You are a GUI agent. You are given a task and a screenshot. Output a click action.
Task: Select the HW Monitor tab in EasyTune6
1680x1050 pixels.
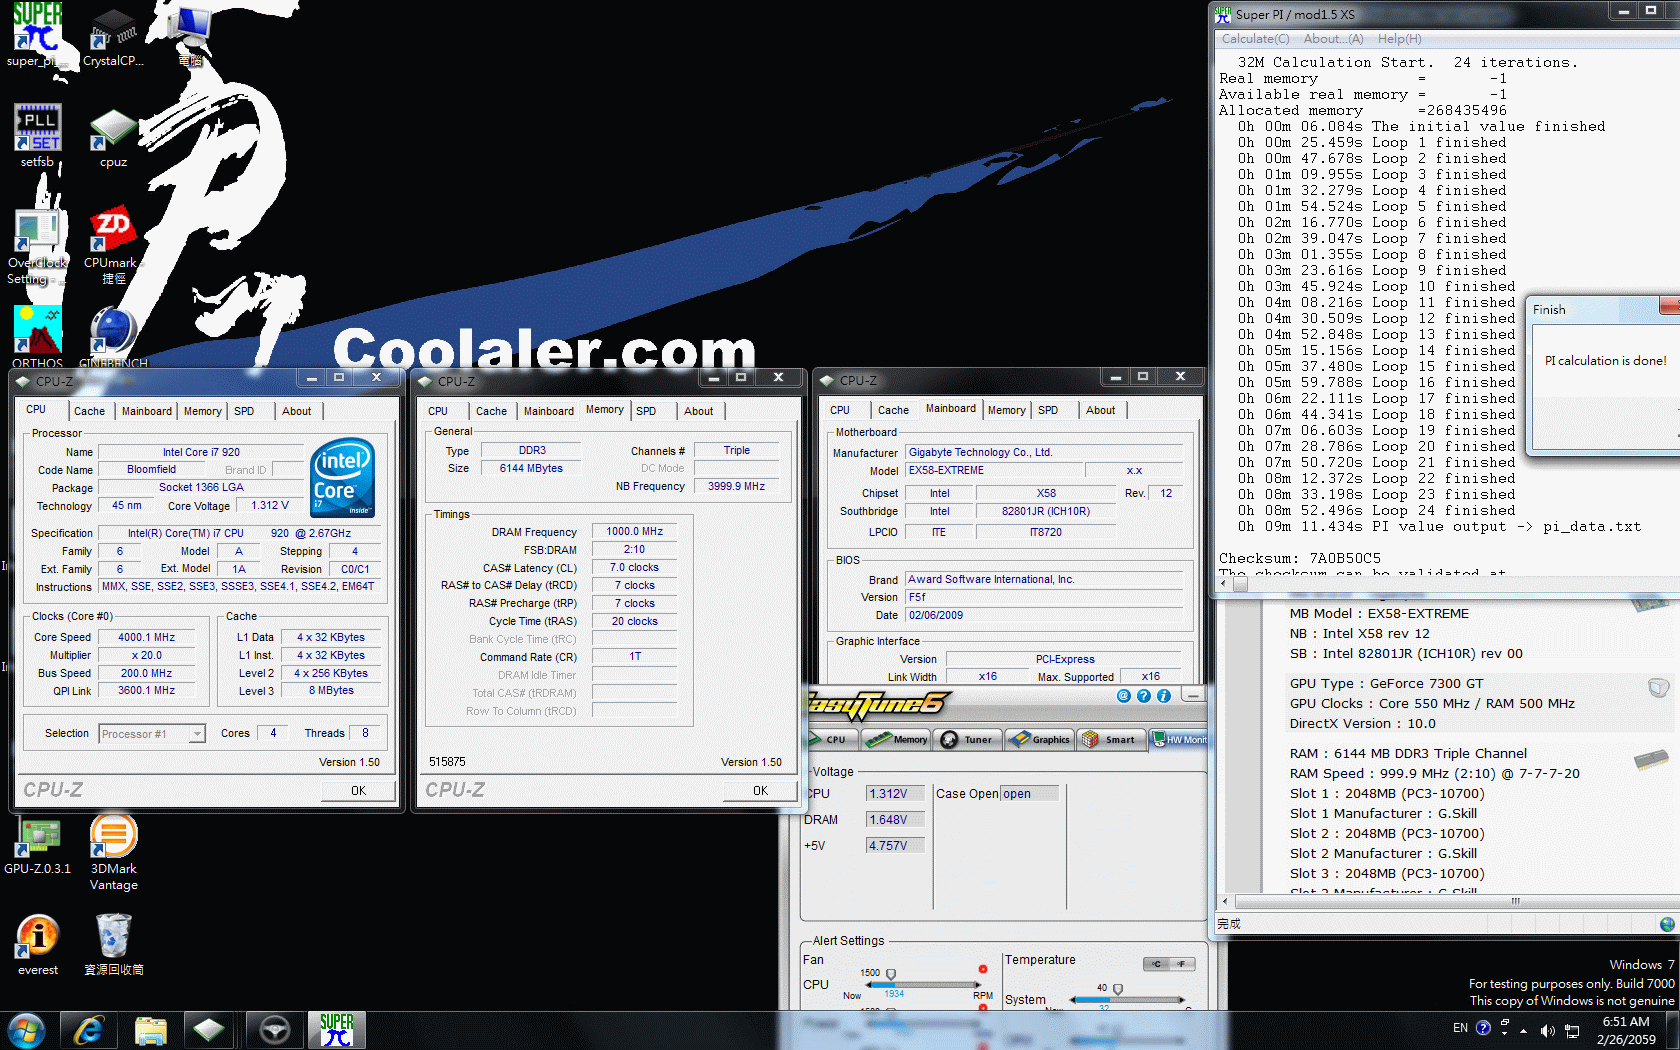[1178, 739]
